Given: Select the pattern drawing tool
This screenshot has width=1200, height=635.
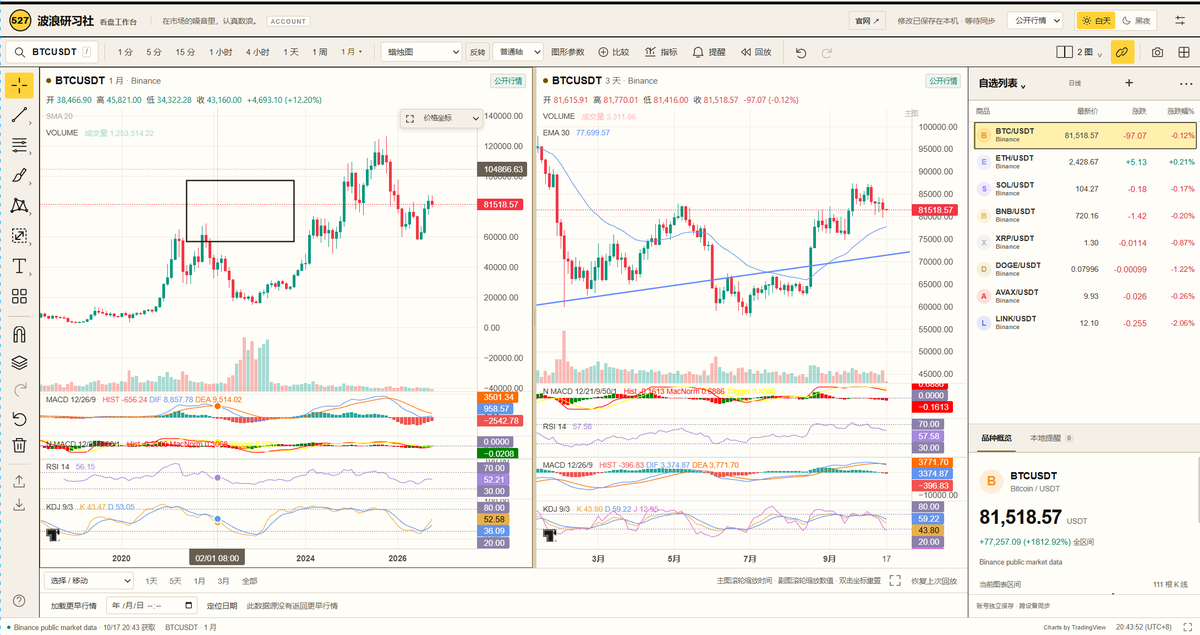Looking at the screenshot, I should [x=19, y=205].
